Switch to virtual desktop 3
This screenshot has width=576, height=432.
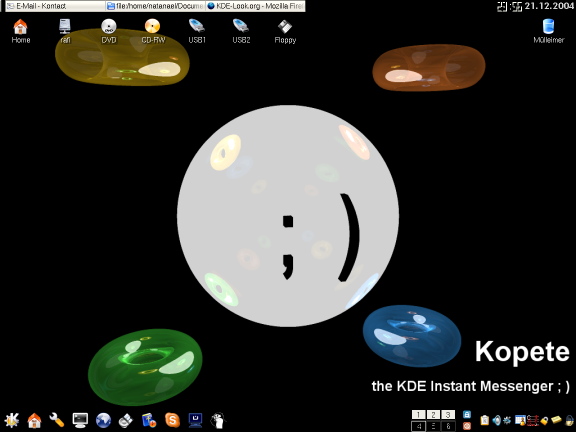[x=448, y=414]
